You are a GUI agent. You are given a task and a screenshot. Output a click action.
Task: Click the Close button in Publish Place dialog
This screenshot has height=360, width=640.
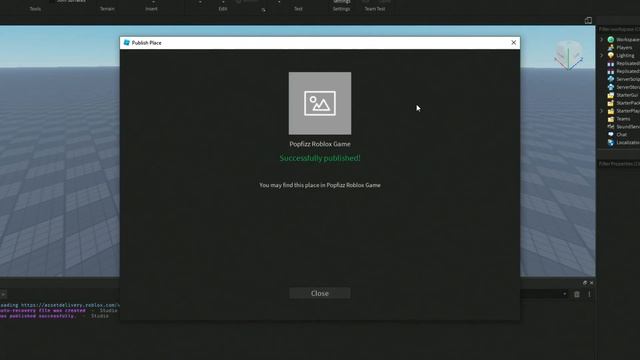(x=320, y=293)
